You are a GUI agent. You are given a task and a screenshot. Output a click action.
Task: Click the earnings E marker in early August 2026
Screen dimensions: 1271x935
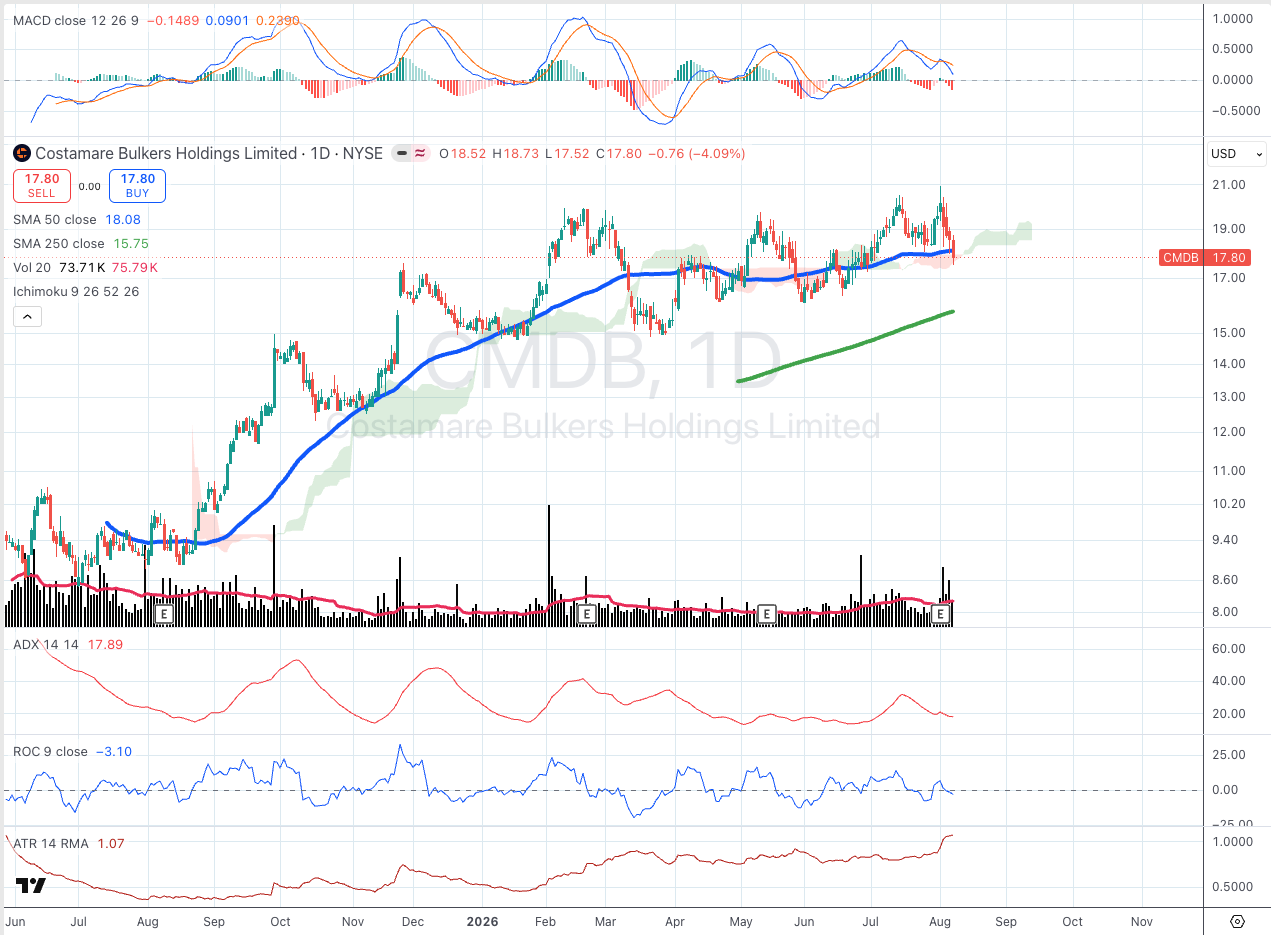pyautogui.click(x=940, y=613)
